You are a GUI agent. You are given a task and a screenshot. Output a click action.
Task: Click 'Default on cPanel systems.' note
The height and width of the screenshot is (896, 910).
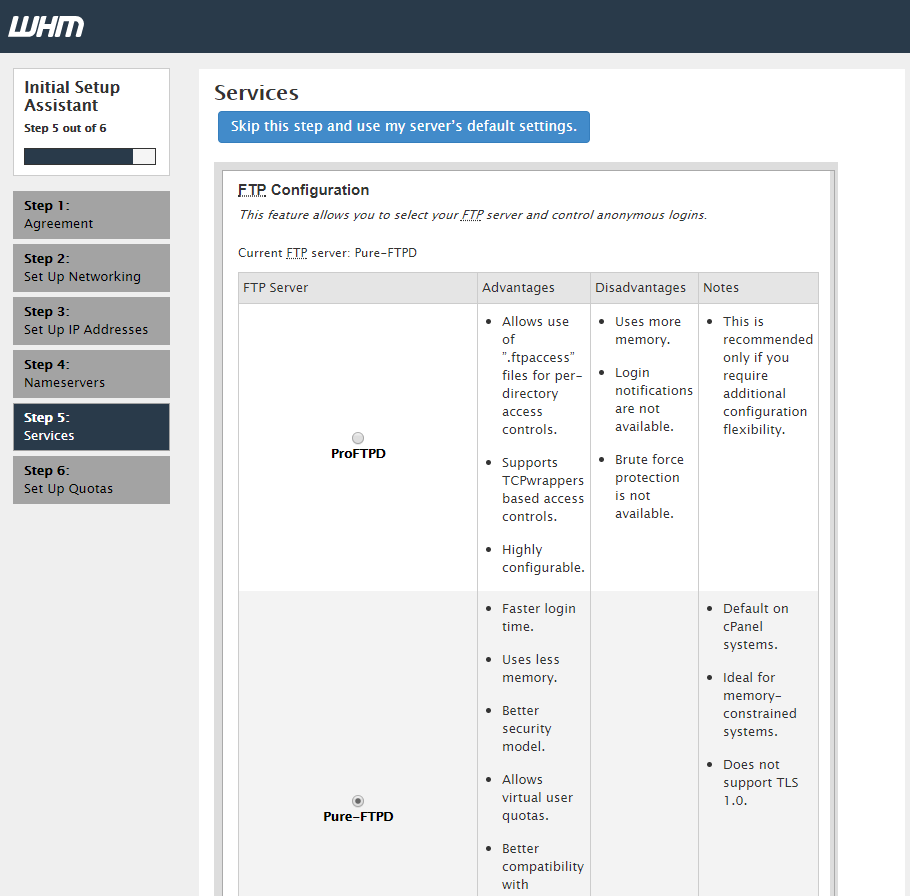pos(756,627)
